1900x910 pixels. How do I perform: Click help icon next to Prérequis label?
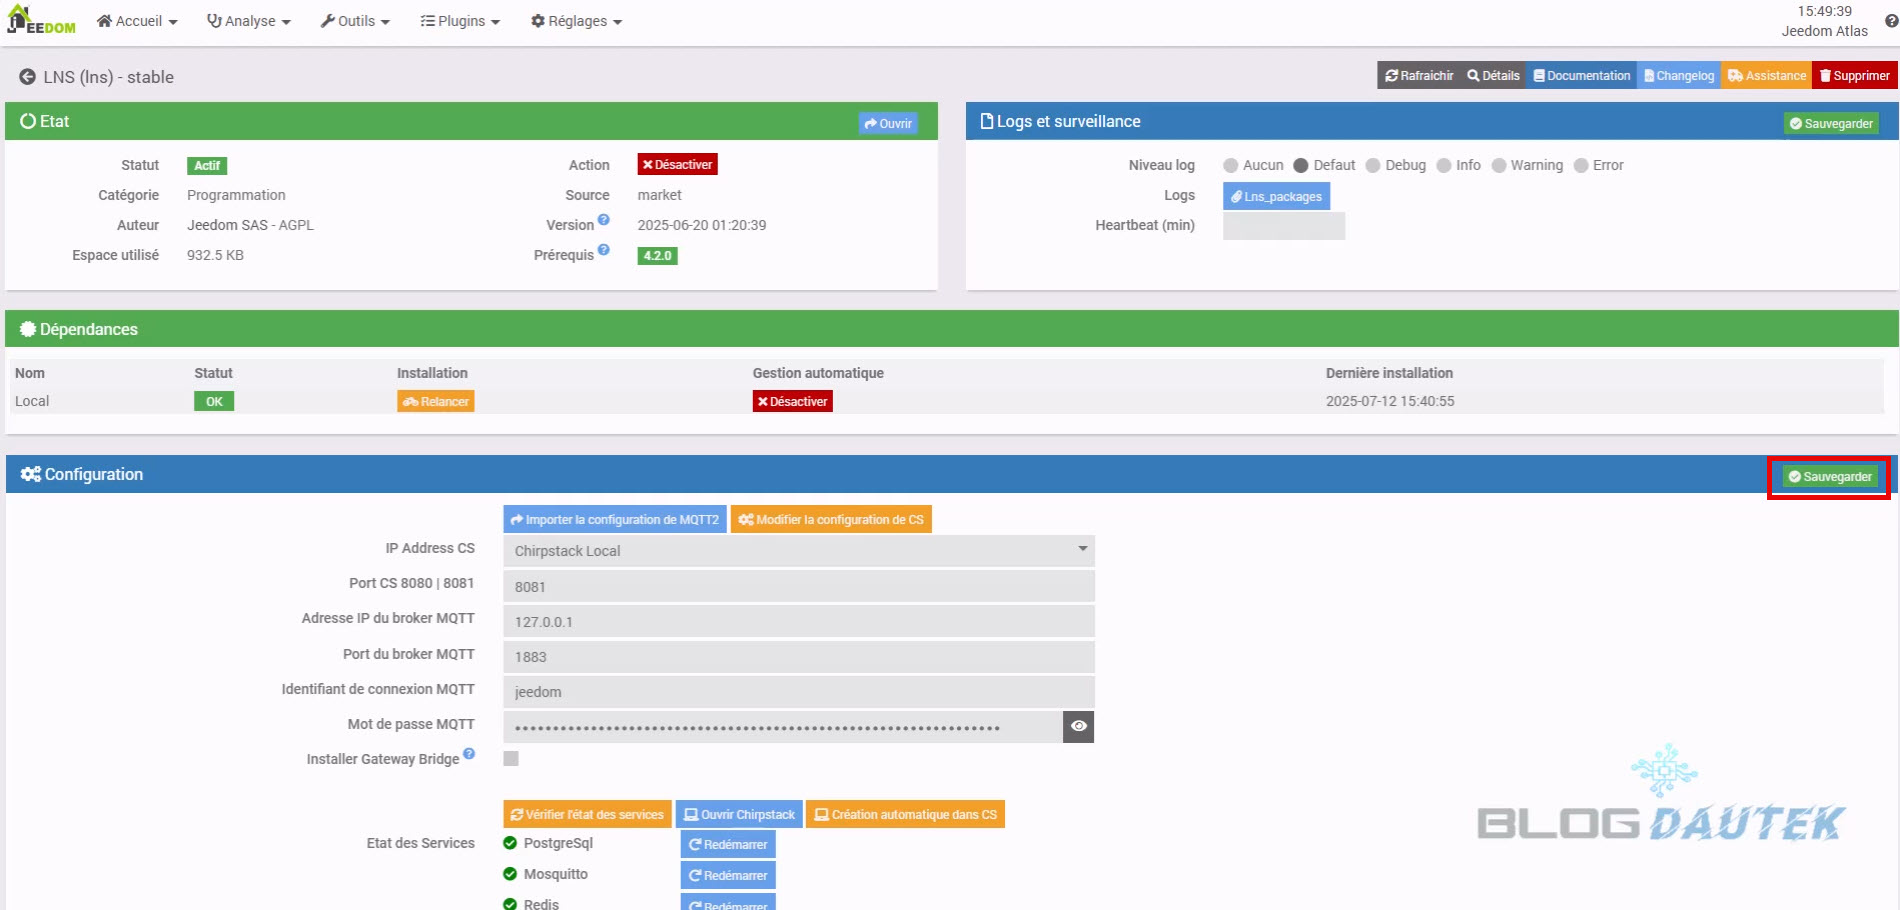point(604,250)
